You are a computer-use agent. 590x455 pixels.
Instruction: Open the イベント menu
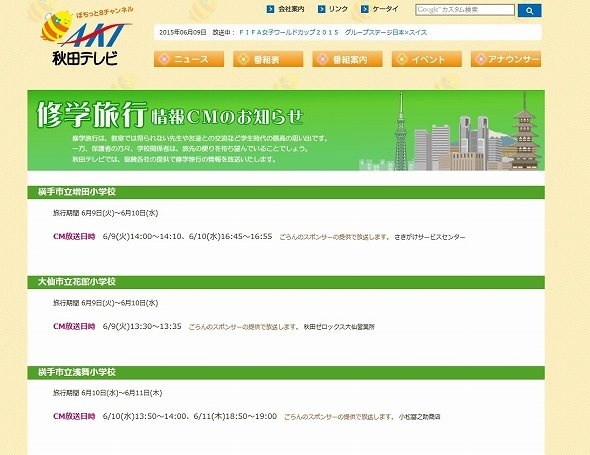427,59
